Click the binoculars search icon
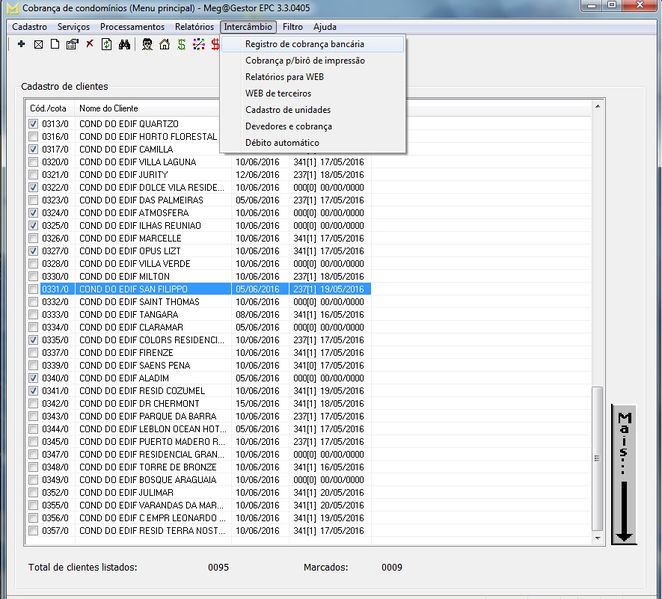The image size is (662, 599). [125, 45]
